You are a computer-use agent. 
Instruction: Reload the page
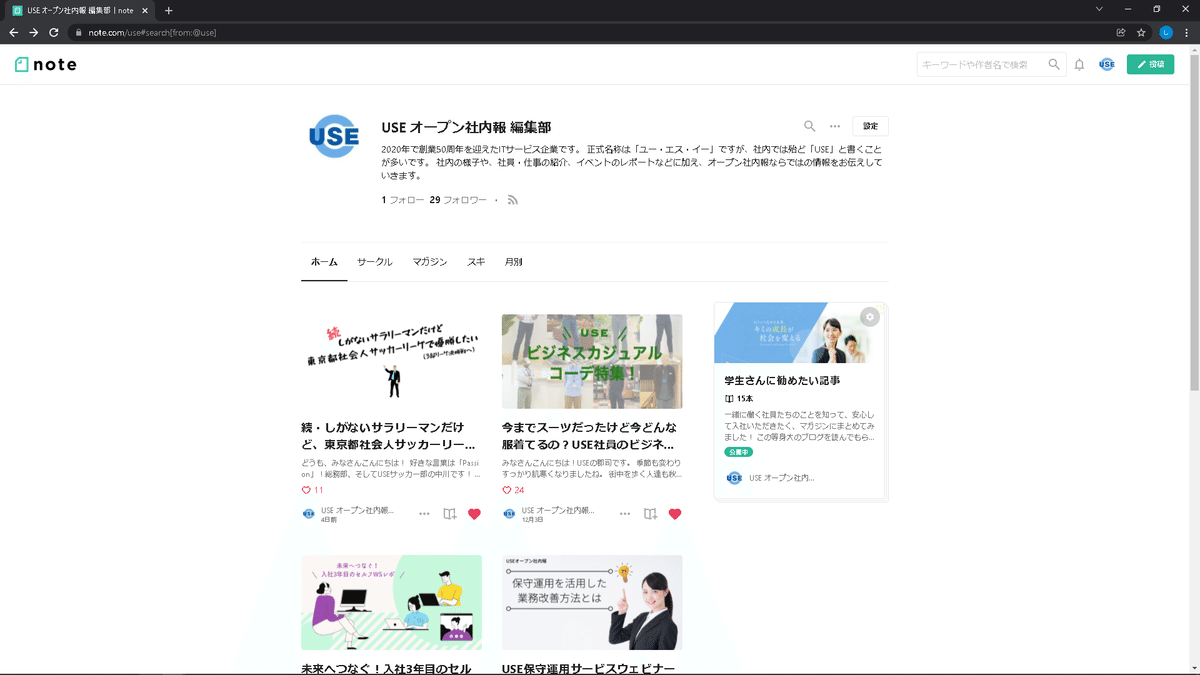54,32
